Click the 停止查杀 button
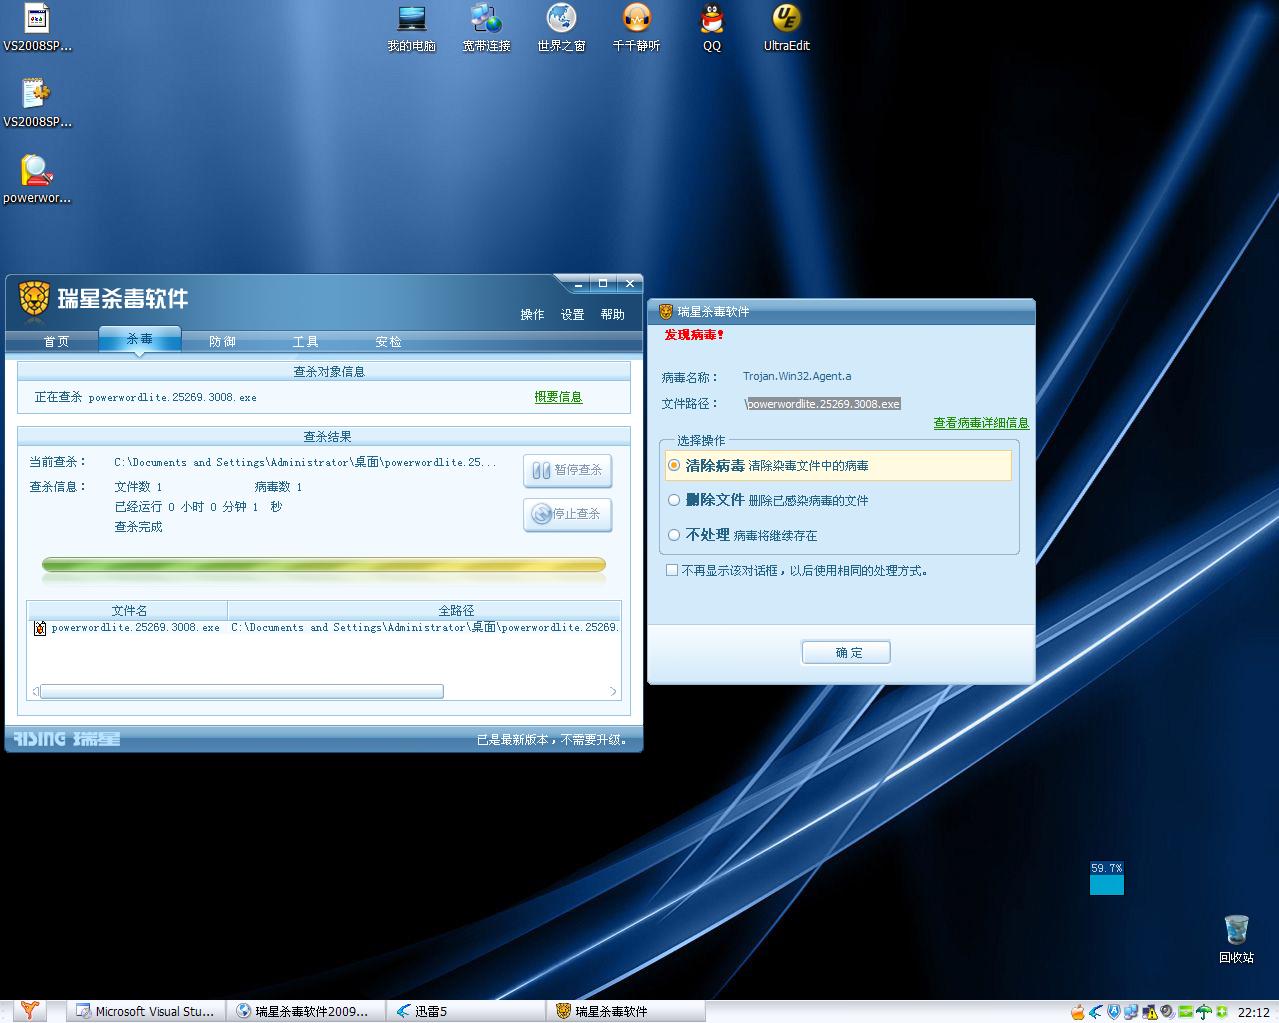The height and width of the screenshot is (1023, 1279). [567, 514]
